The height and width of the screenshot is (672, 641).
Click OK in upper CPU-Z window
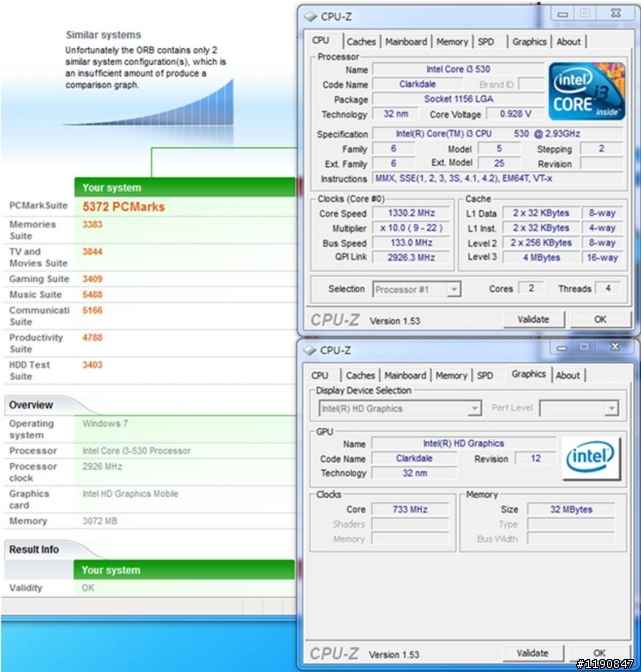(600, 319)
